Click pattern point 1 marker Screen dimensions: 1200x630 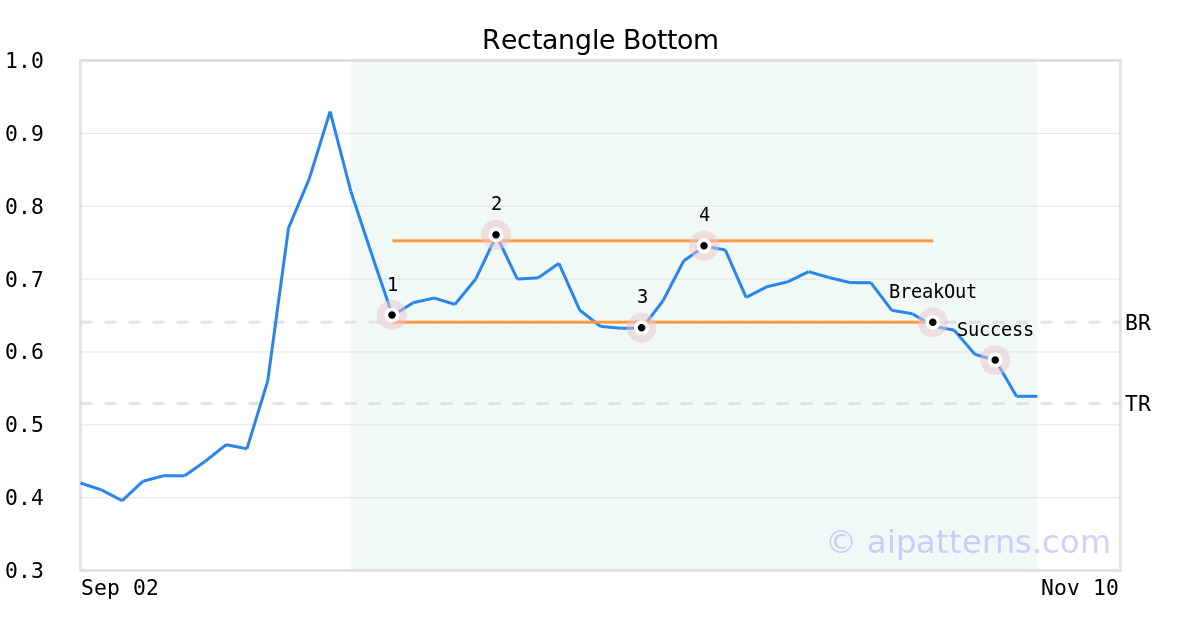pyautogui.click(x=392, y=315)
